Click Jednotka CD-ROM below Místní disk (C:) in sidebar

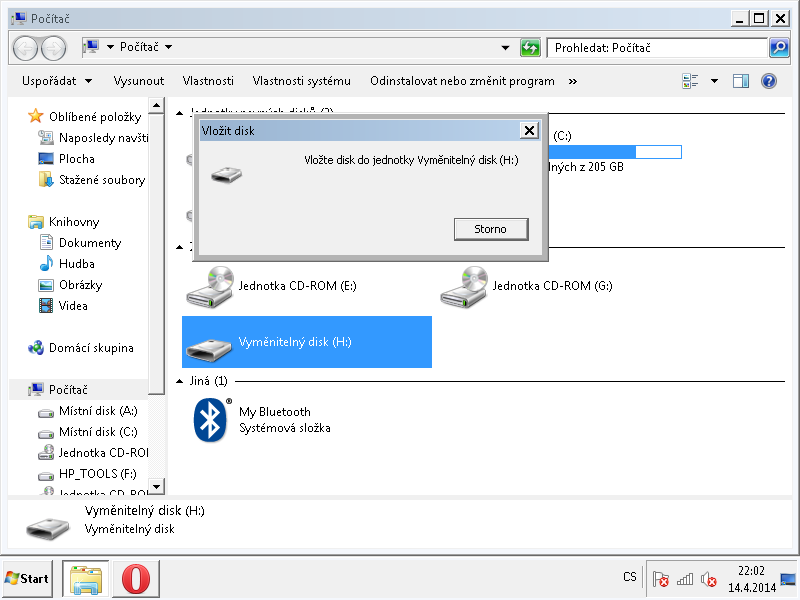pyautogui.click(x=93, y=453)
